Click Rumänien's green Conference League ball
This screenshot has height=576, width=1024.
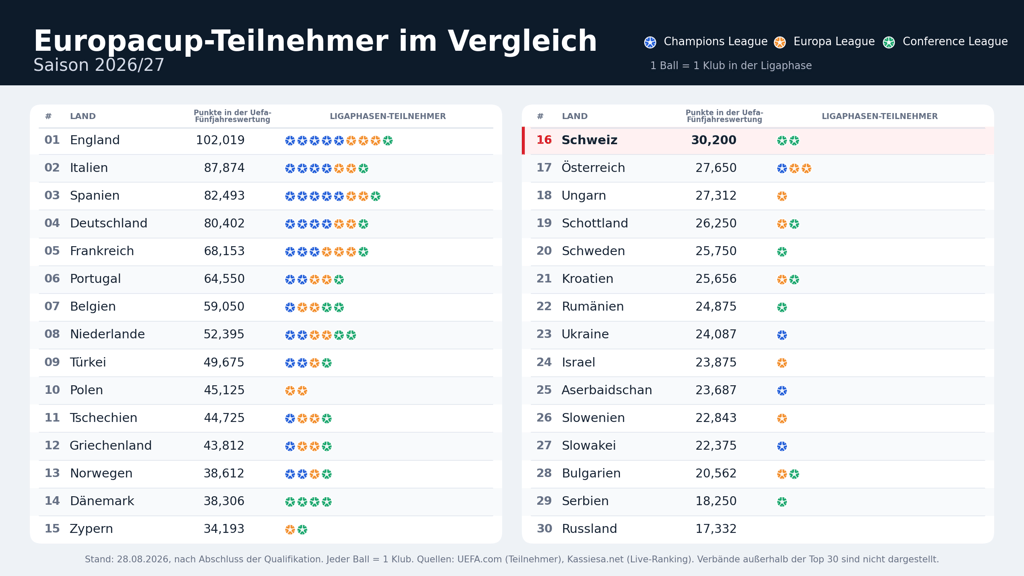782,307
